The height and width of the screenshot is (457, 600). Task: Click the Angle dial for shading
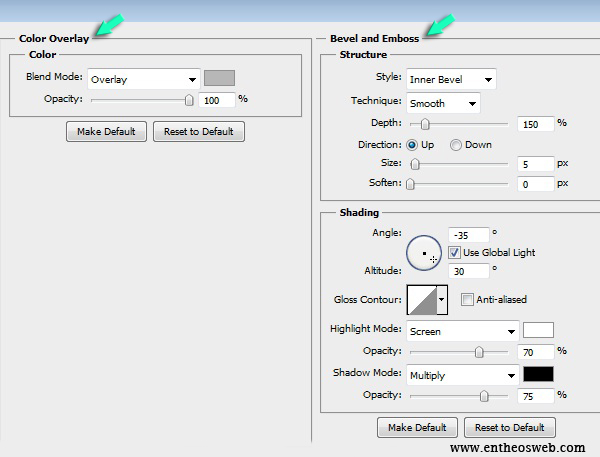(424, 253)
